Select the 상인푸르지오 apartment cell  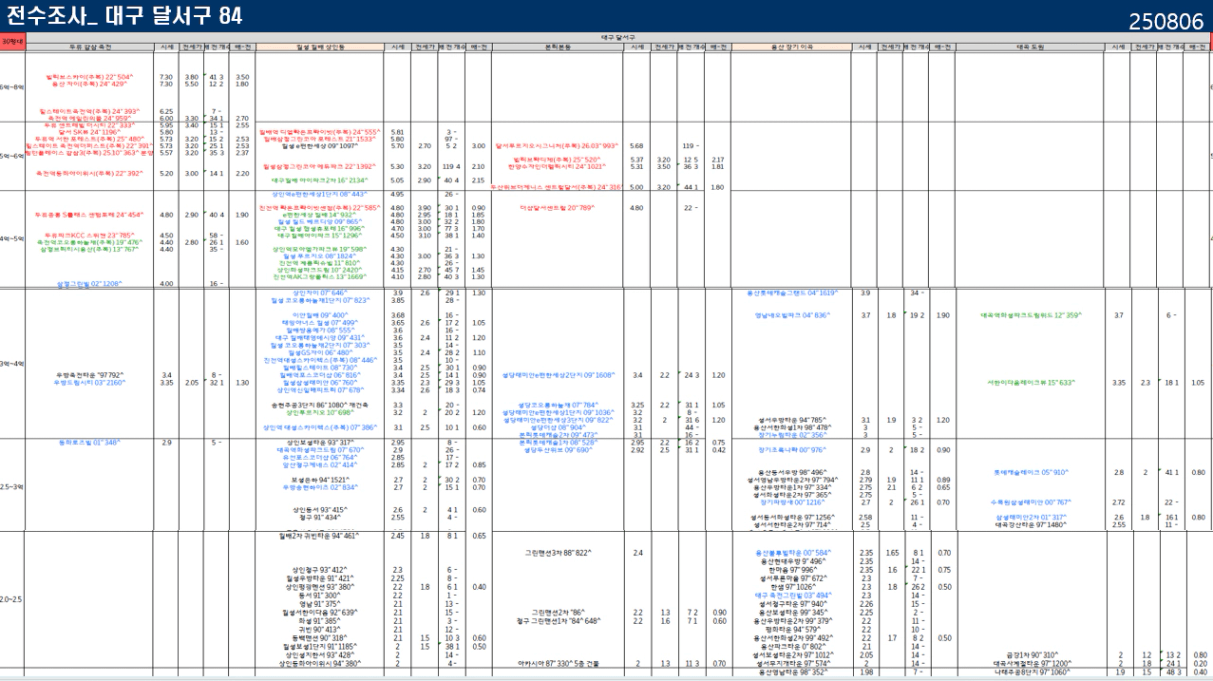320,412
